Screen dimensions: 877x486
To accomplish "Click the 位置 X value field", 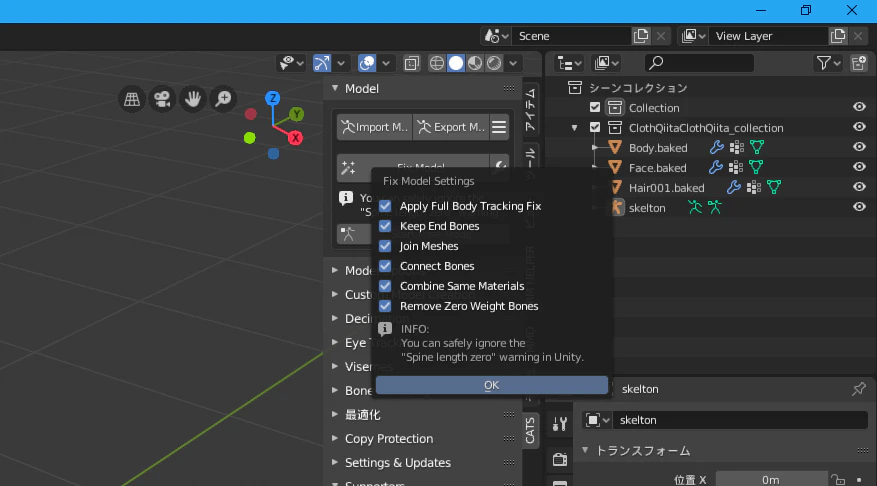I will click(x=771, y=479).
